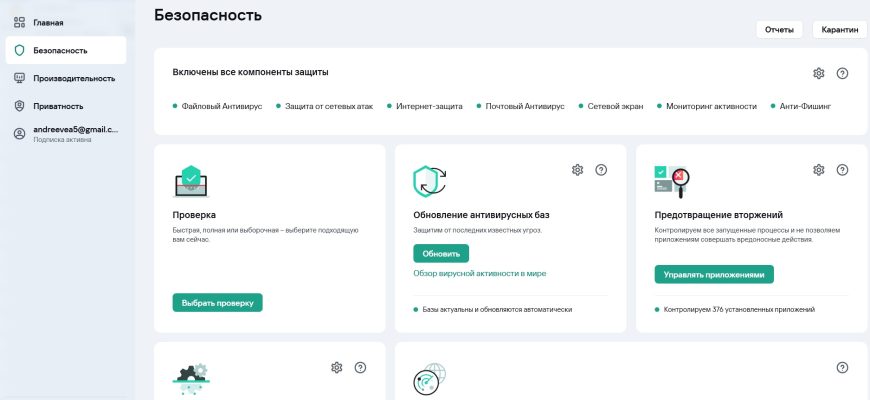Click help icon in Предотвращение вторжений card
870x400 pixels.
[x=842, y=170]
